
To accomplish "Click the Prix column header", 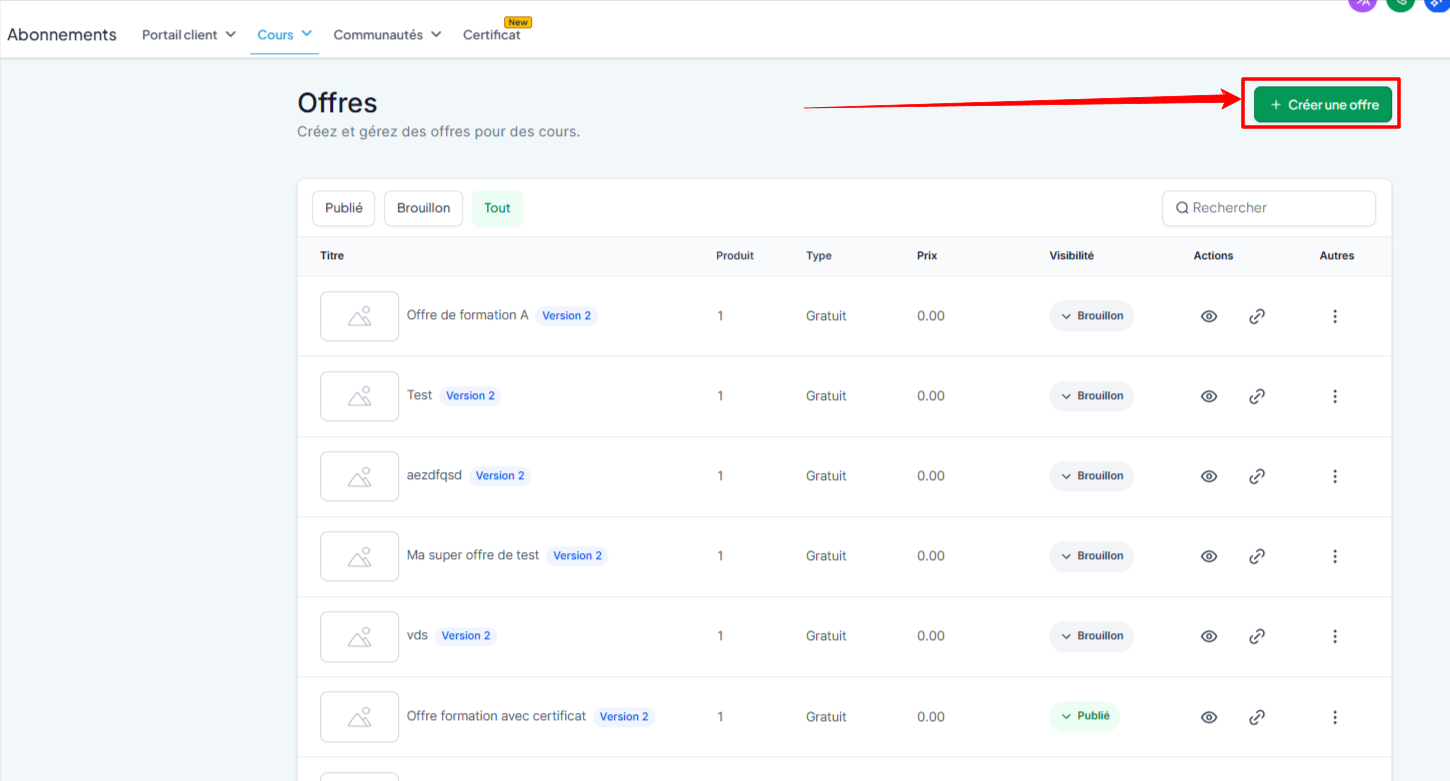I will click(927, 256).
